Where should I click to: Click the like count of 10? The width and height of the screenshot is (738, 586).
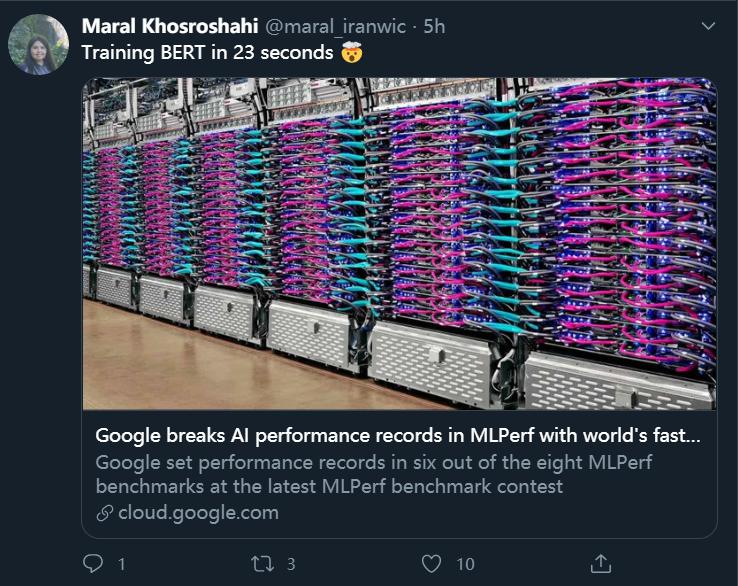coord(465,565)
